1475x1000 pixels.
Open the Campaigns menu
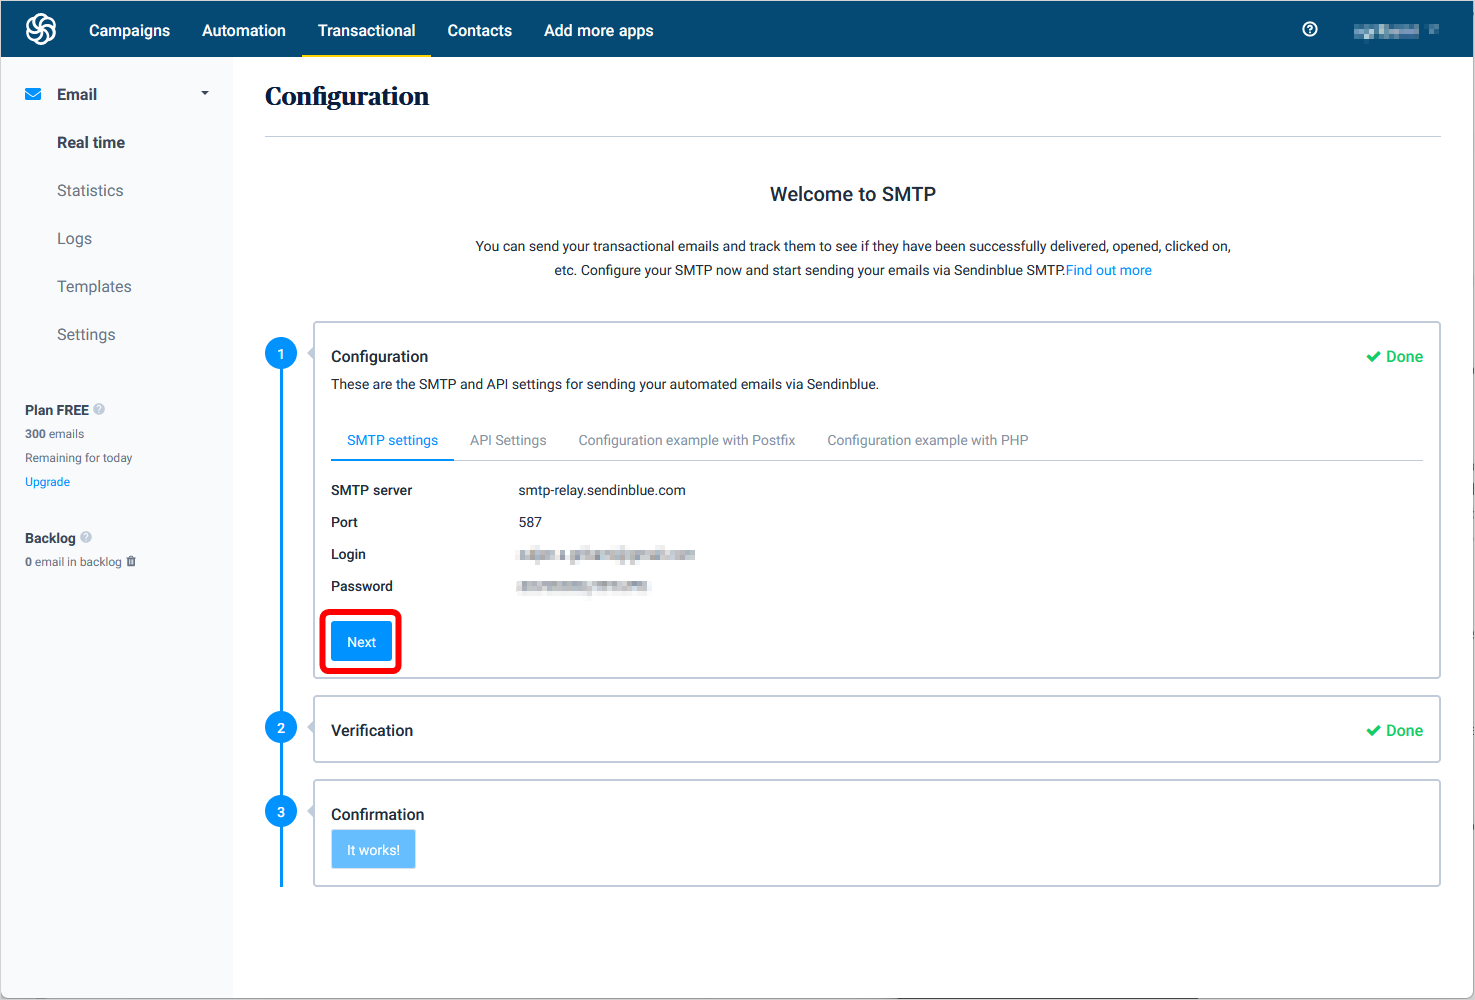(x=129, y=30)
